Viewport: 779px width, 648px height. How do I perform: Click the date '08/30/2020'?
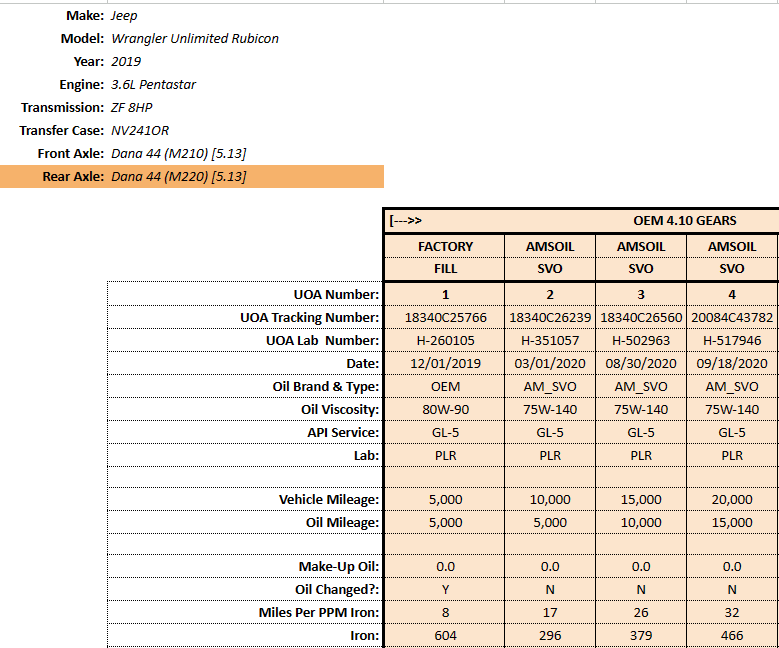coord(641,363)
